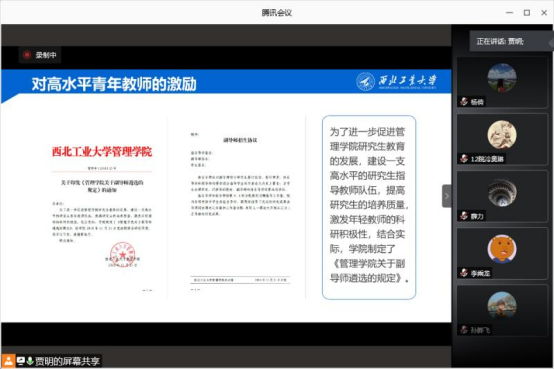Image resolution: width=554 pixels, height=369 pixels.
Task: Collapse the participant sidebar with the chevron arrow
Action: pyautogui.click(x=447, y=196)
